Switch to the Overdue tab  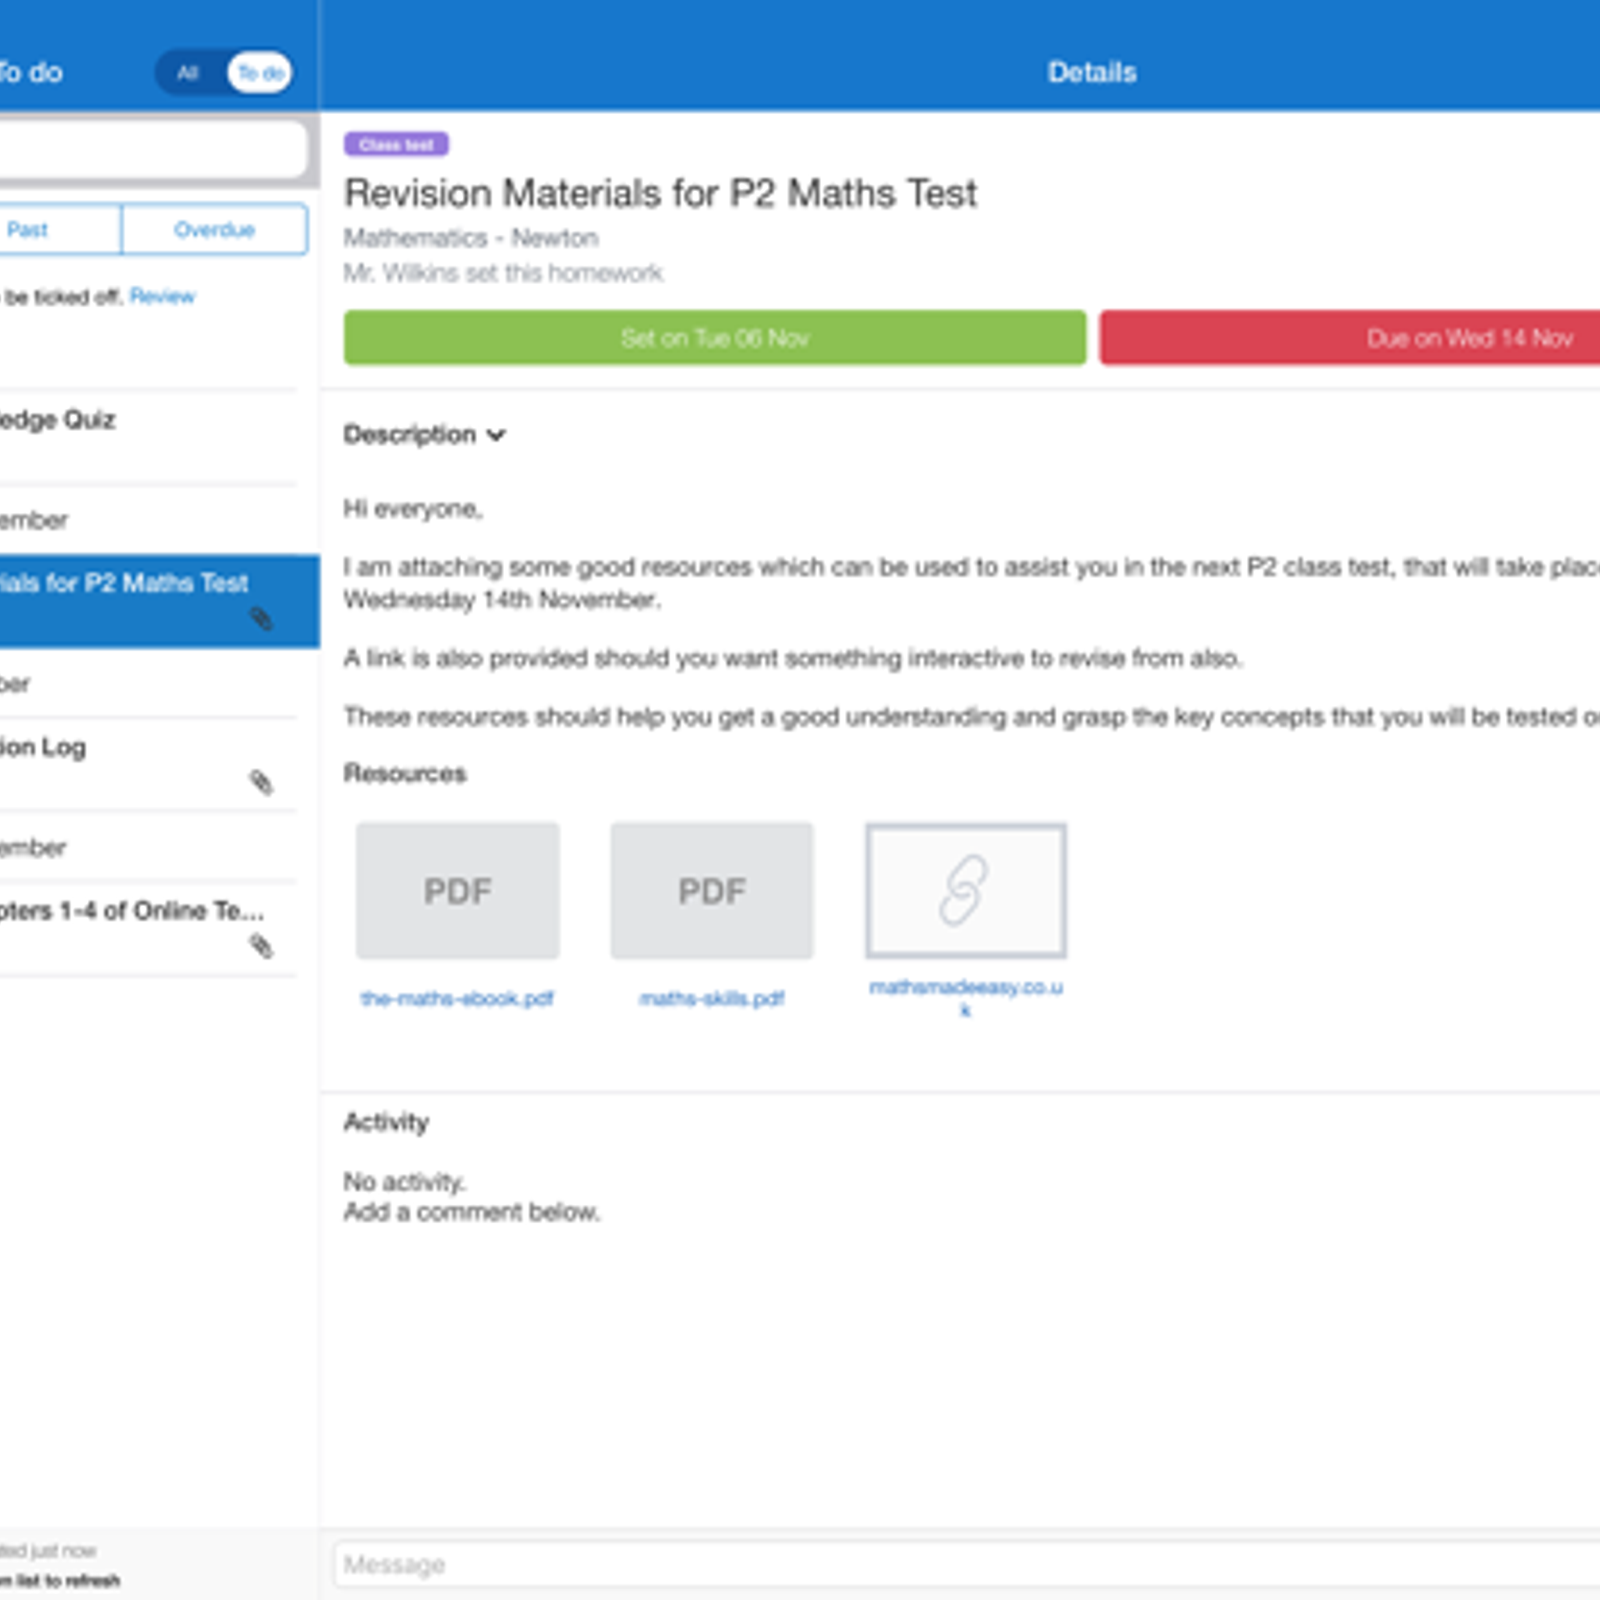tap(214, 230)
